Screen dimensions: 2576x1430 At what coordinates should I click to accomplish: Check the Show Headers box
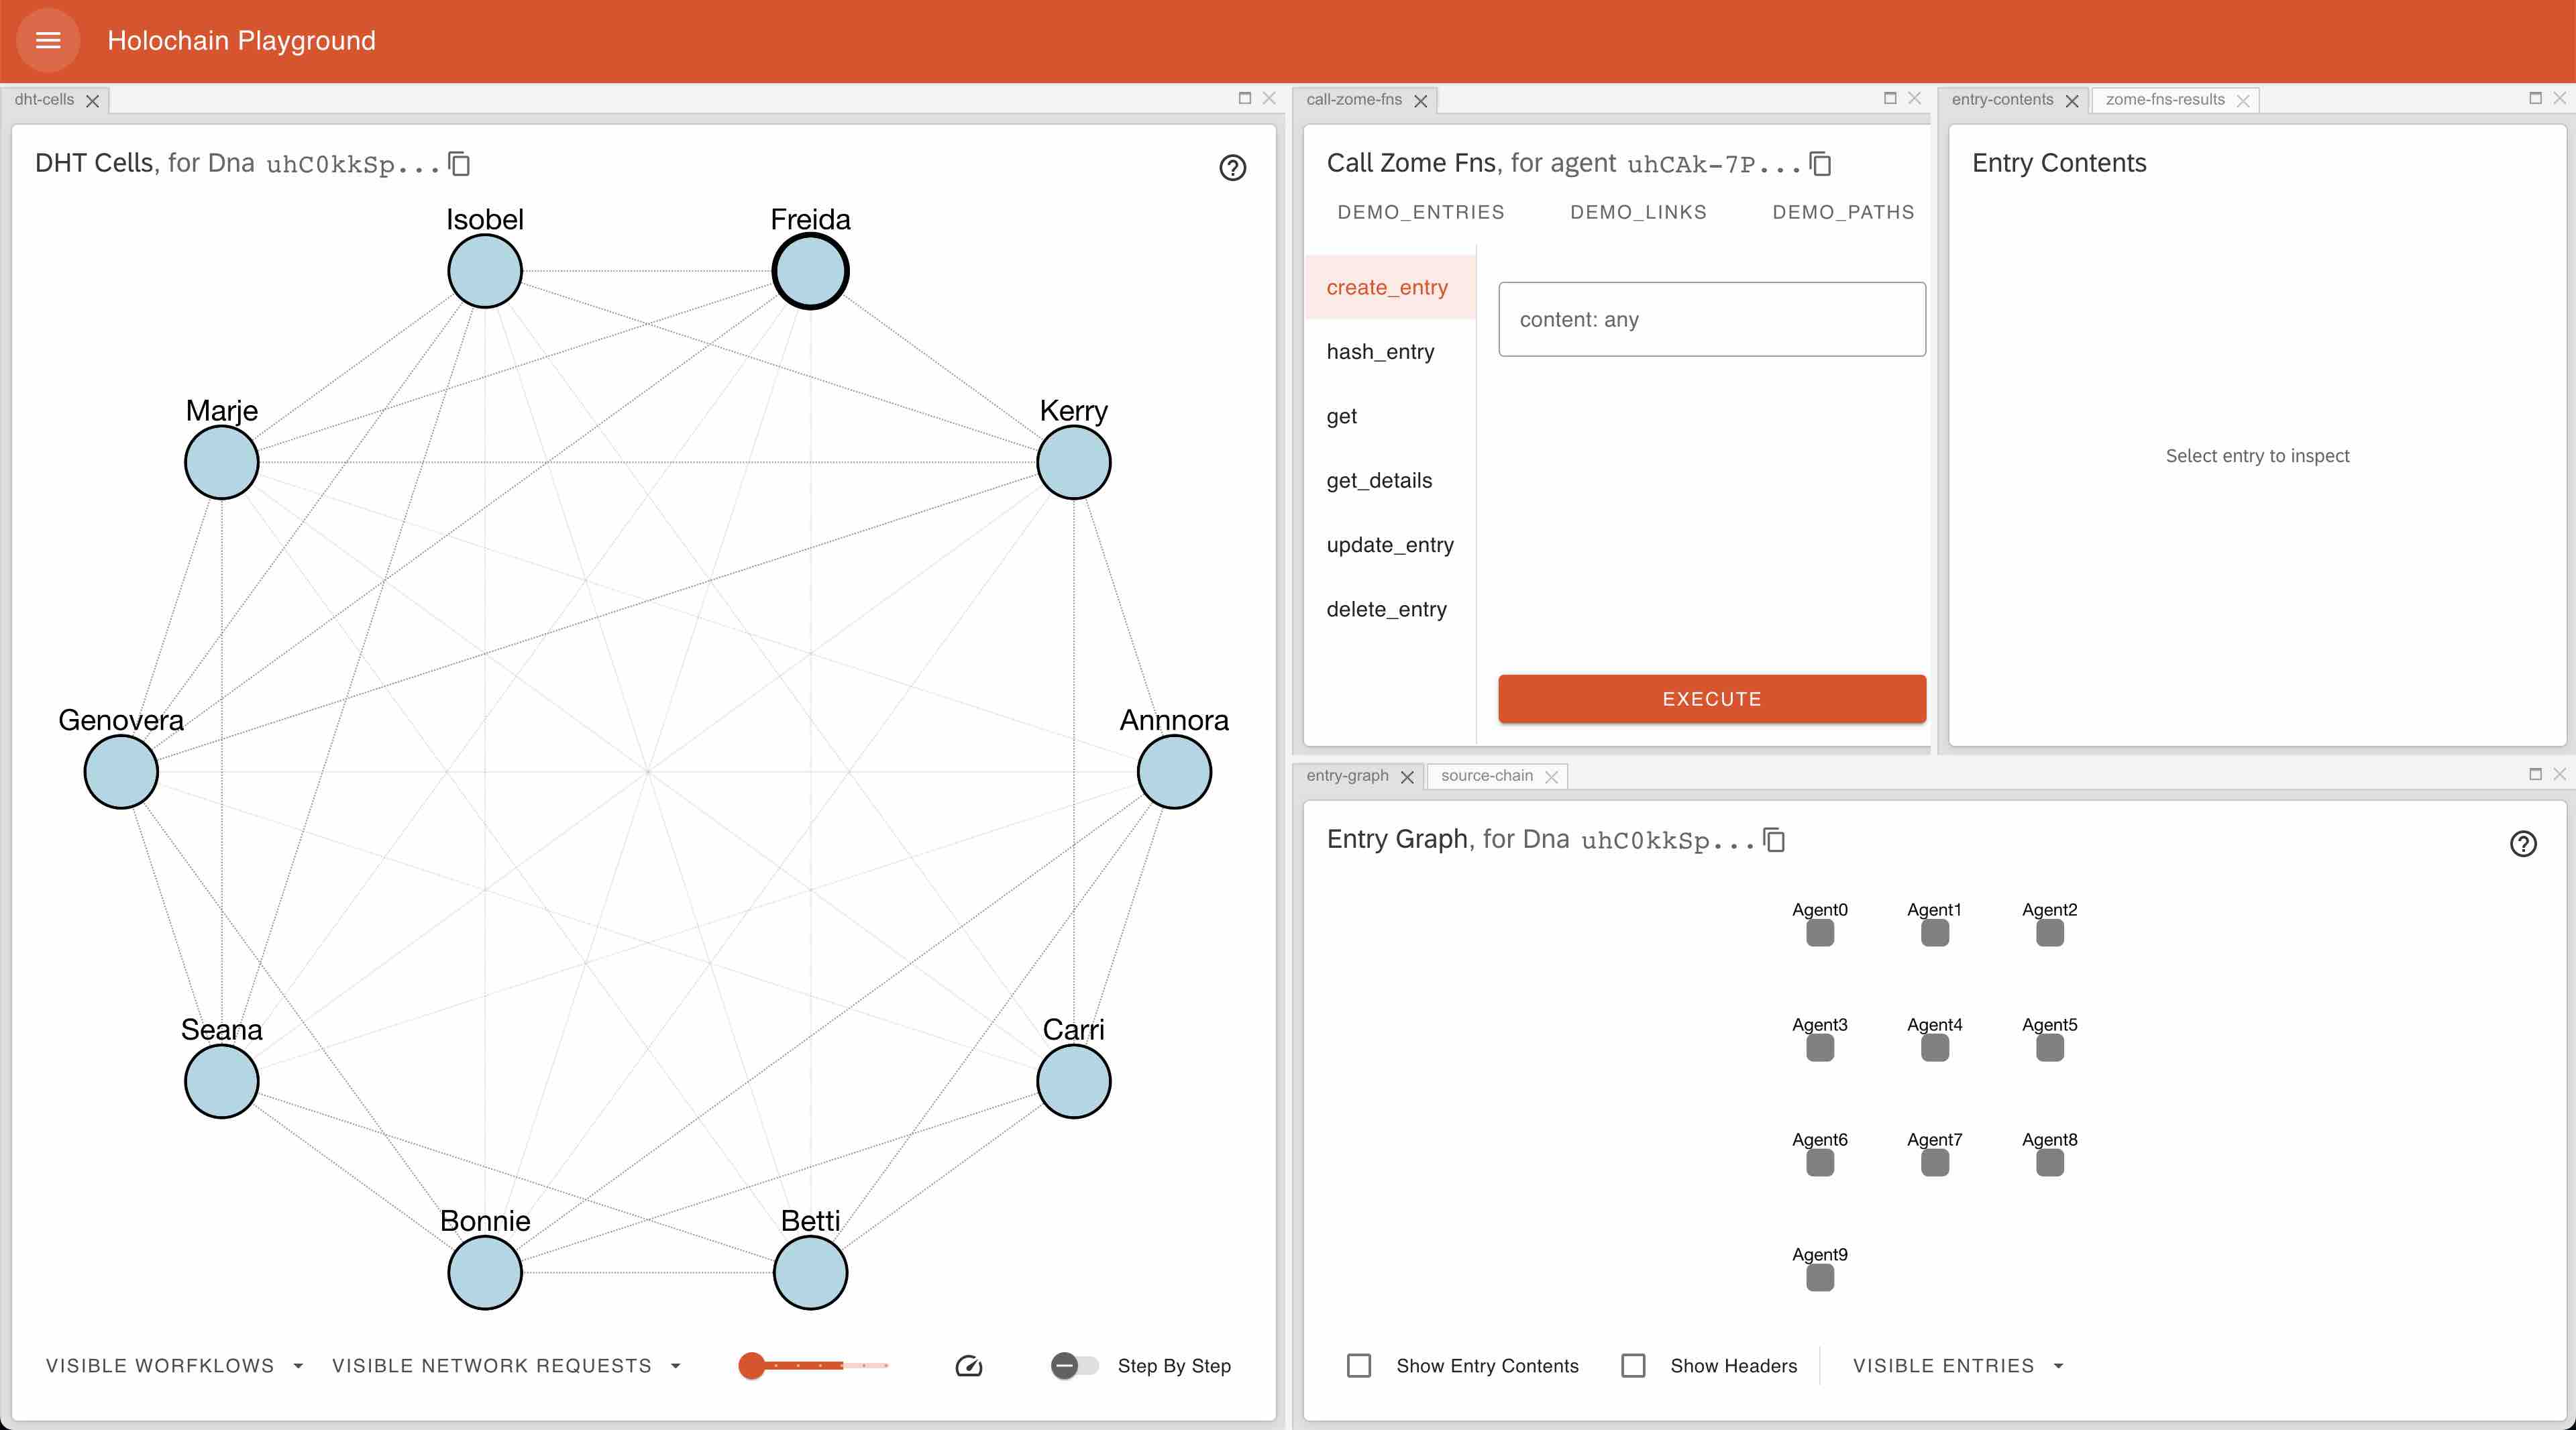(x=1632, y=1365)
